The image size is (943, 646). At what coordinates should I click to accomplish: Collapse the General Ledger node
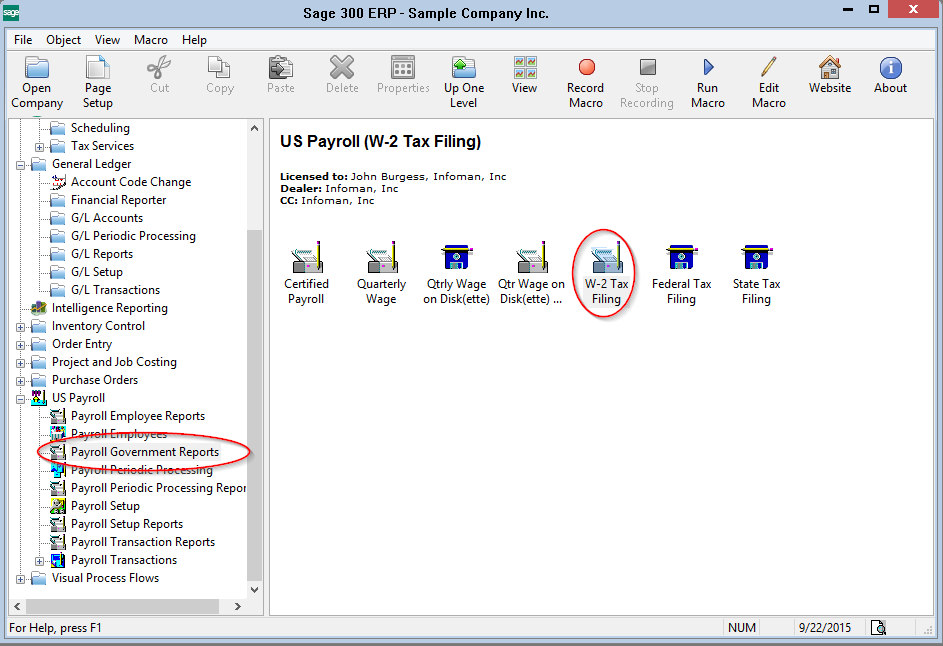[x=20, y=165]
